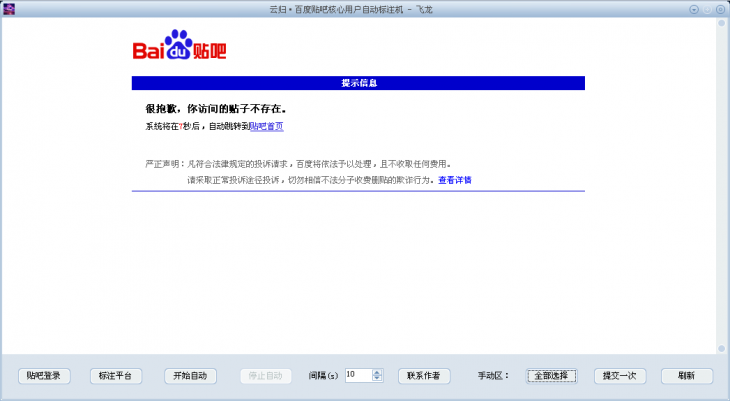The height and width of the screenshot is (401, 730).
Task: Increase interval with spinner up arrow
Action: pos(378,372)
